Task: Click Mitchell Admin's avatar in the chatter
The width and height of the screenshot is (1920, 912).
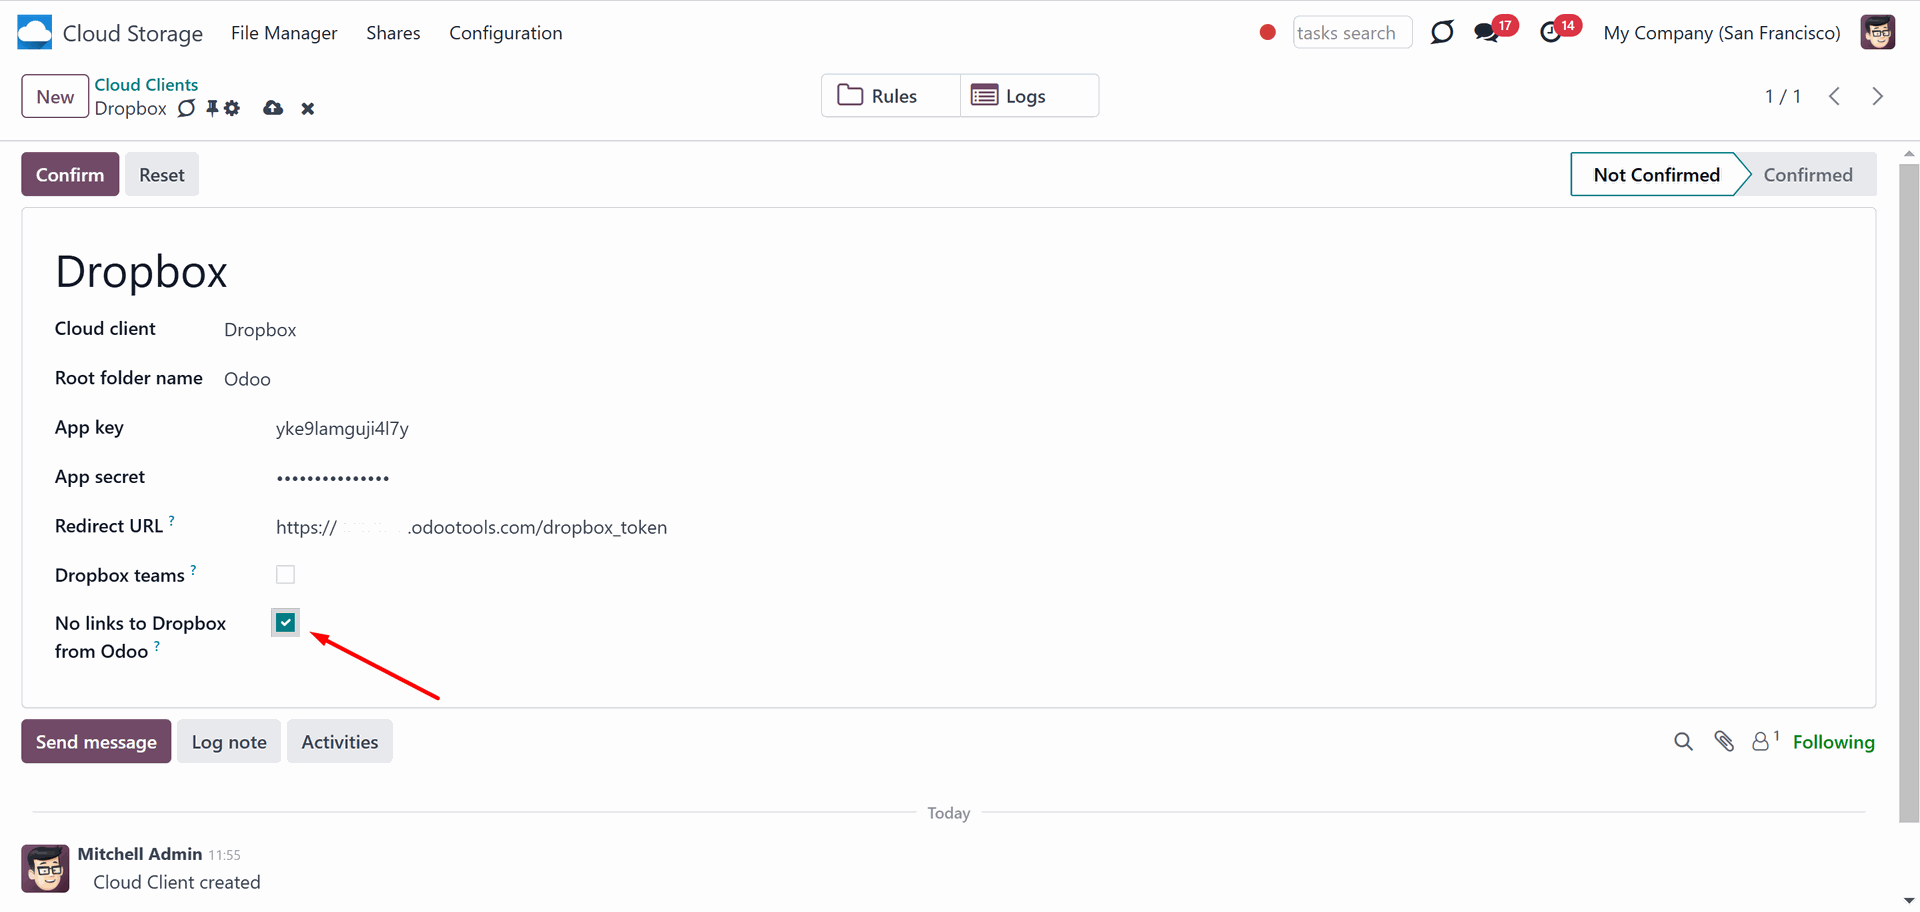Action: pos(46,868)
